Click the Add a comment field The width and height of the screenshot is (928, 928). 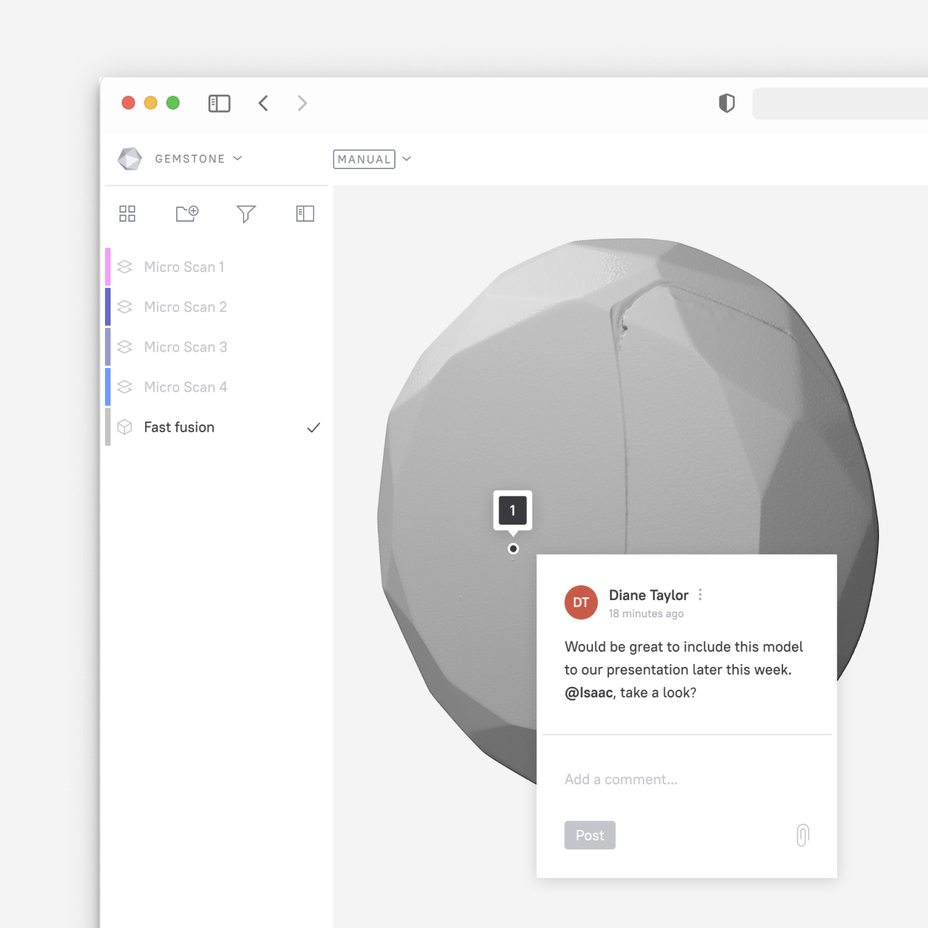pos(687,779)
